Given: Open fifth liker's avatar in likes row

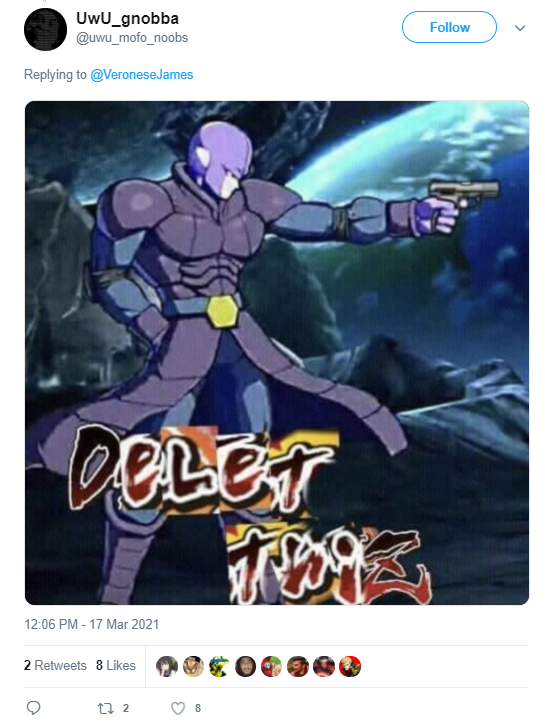Looking at the screenshot, I should coord(272,666).
